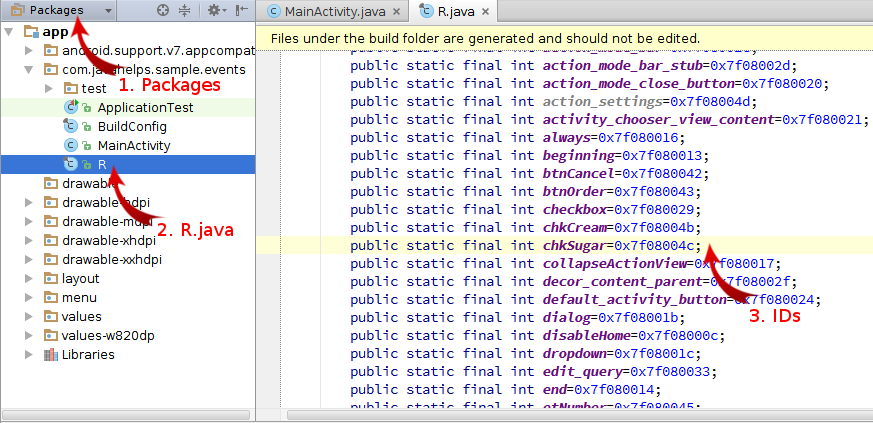Expand the menu folder
The image size is (873, 423).
29,298
